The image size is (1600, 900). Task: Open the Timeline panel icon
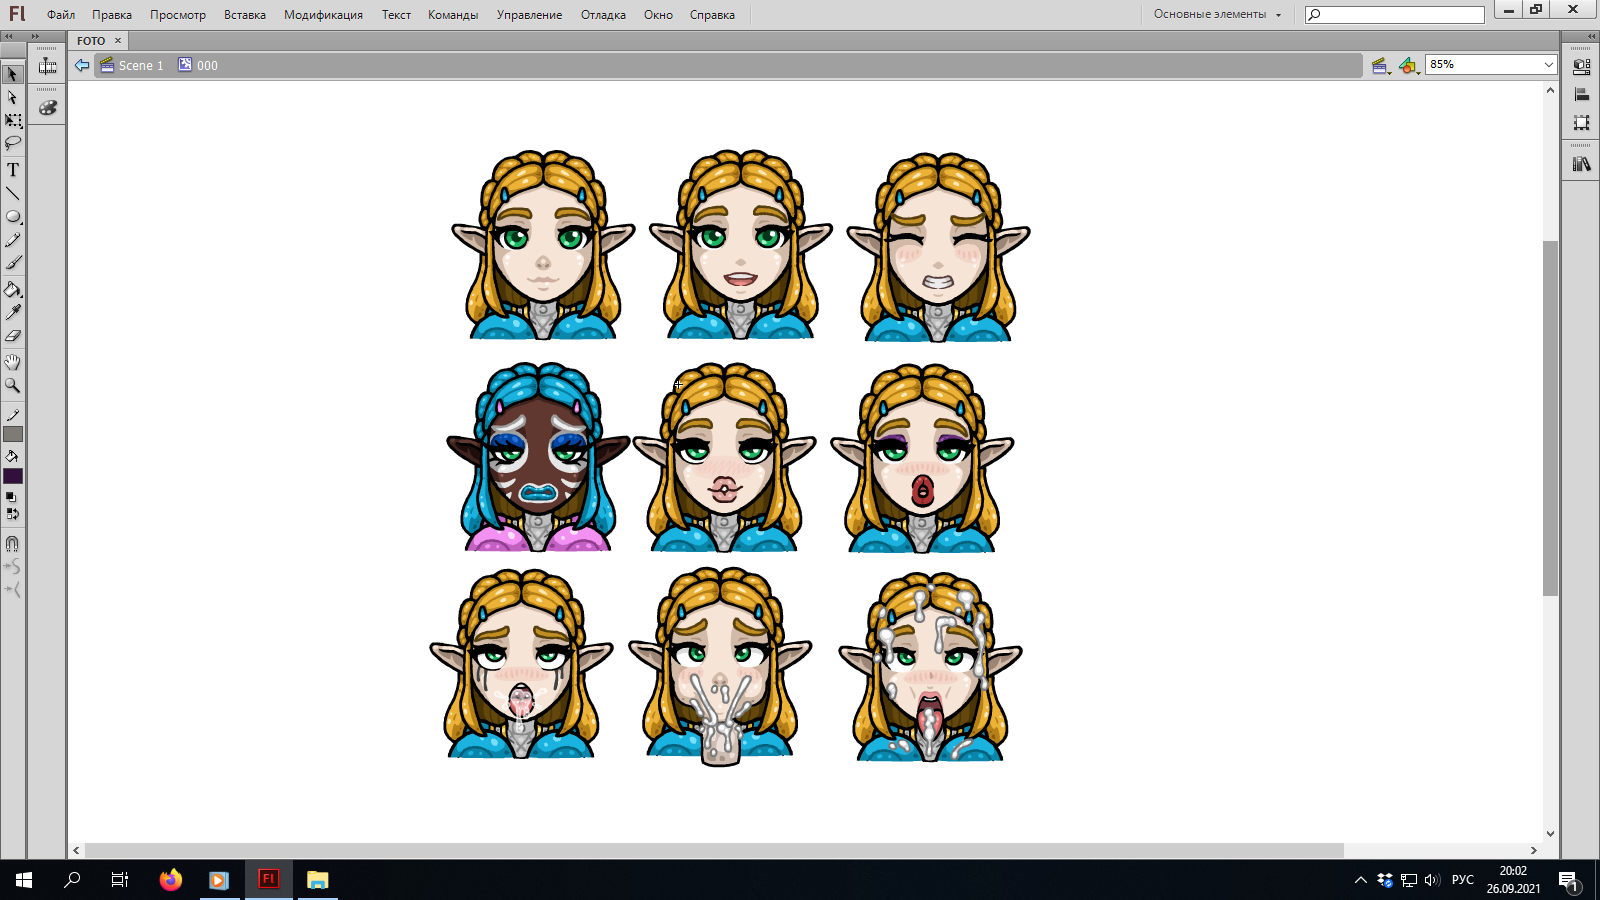[x=47, y=67]
